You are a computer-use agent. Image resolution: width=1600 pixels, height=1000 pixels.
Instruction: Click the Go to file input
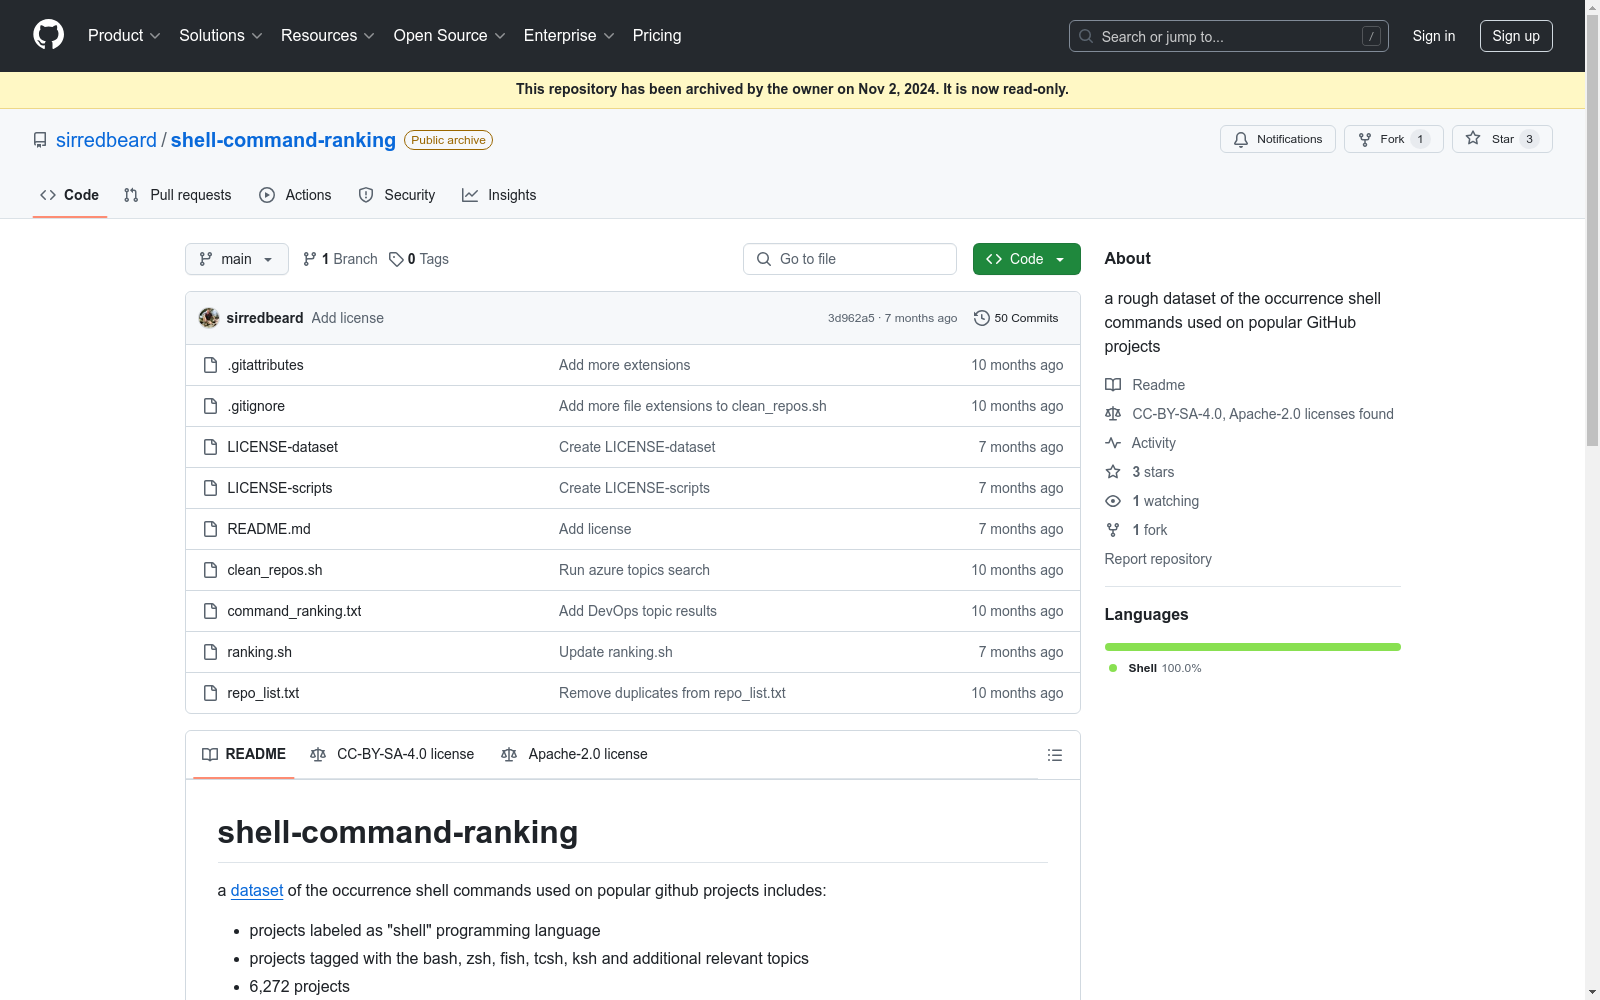tap(850, 259)
